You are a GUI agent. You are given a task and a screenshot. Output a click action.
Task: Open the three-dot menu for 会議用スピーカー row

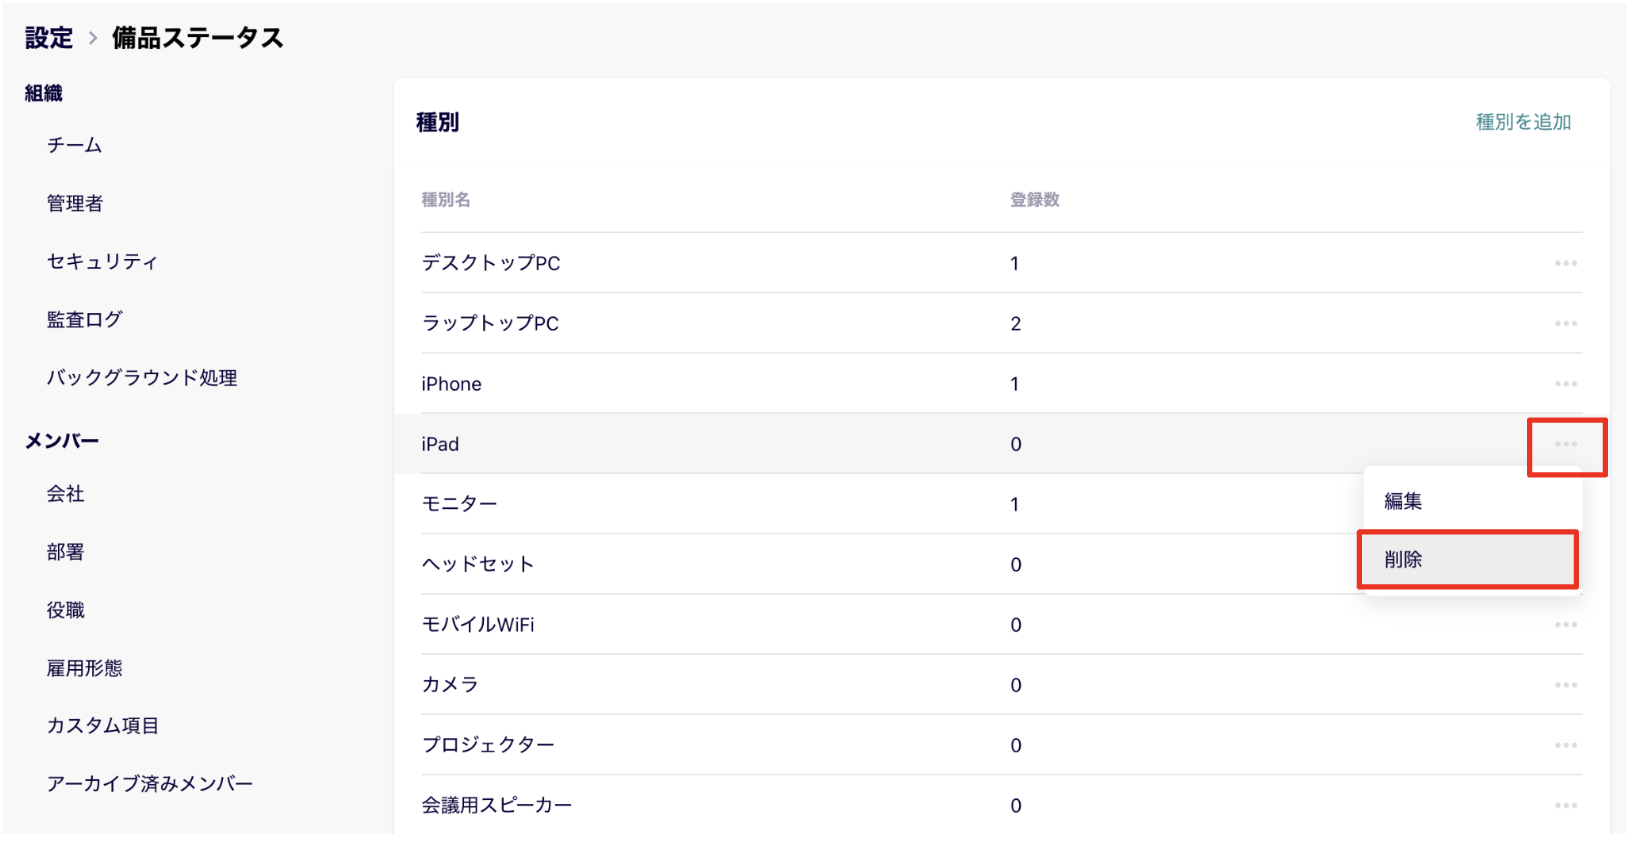1565,805
